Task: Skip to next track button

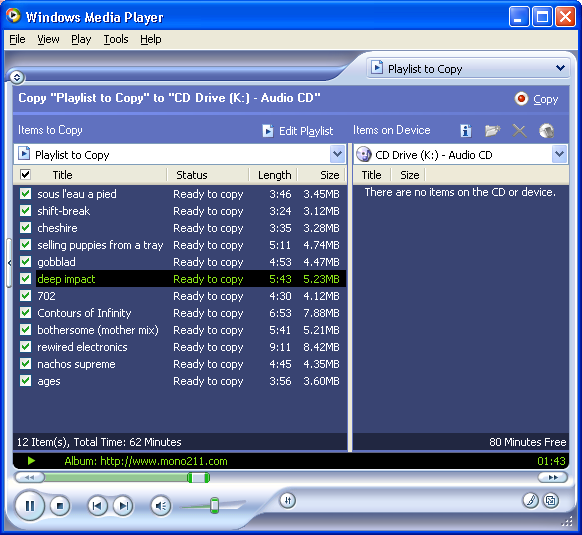Action: [123, 506]
